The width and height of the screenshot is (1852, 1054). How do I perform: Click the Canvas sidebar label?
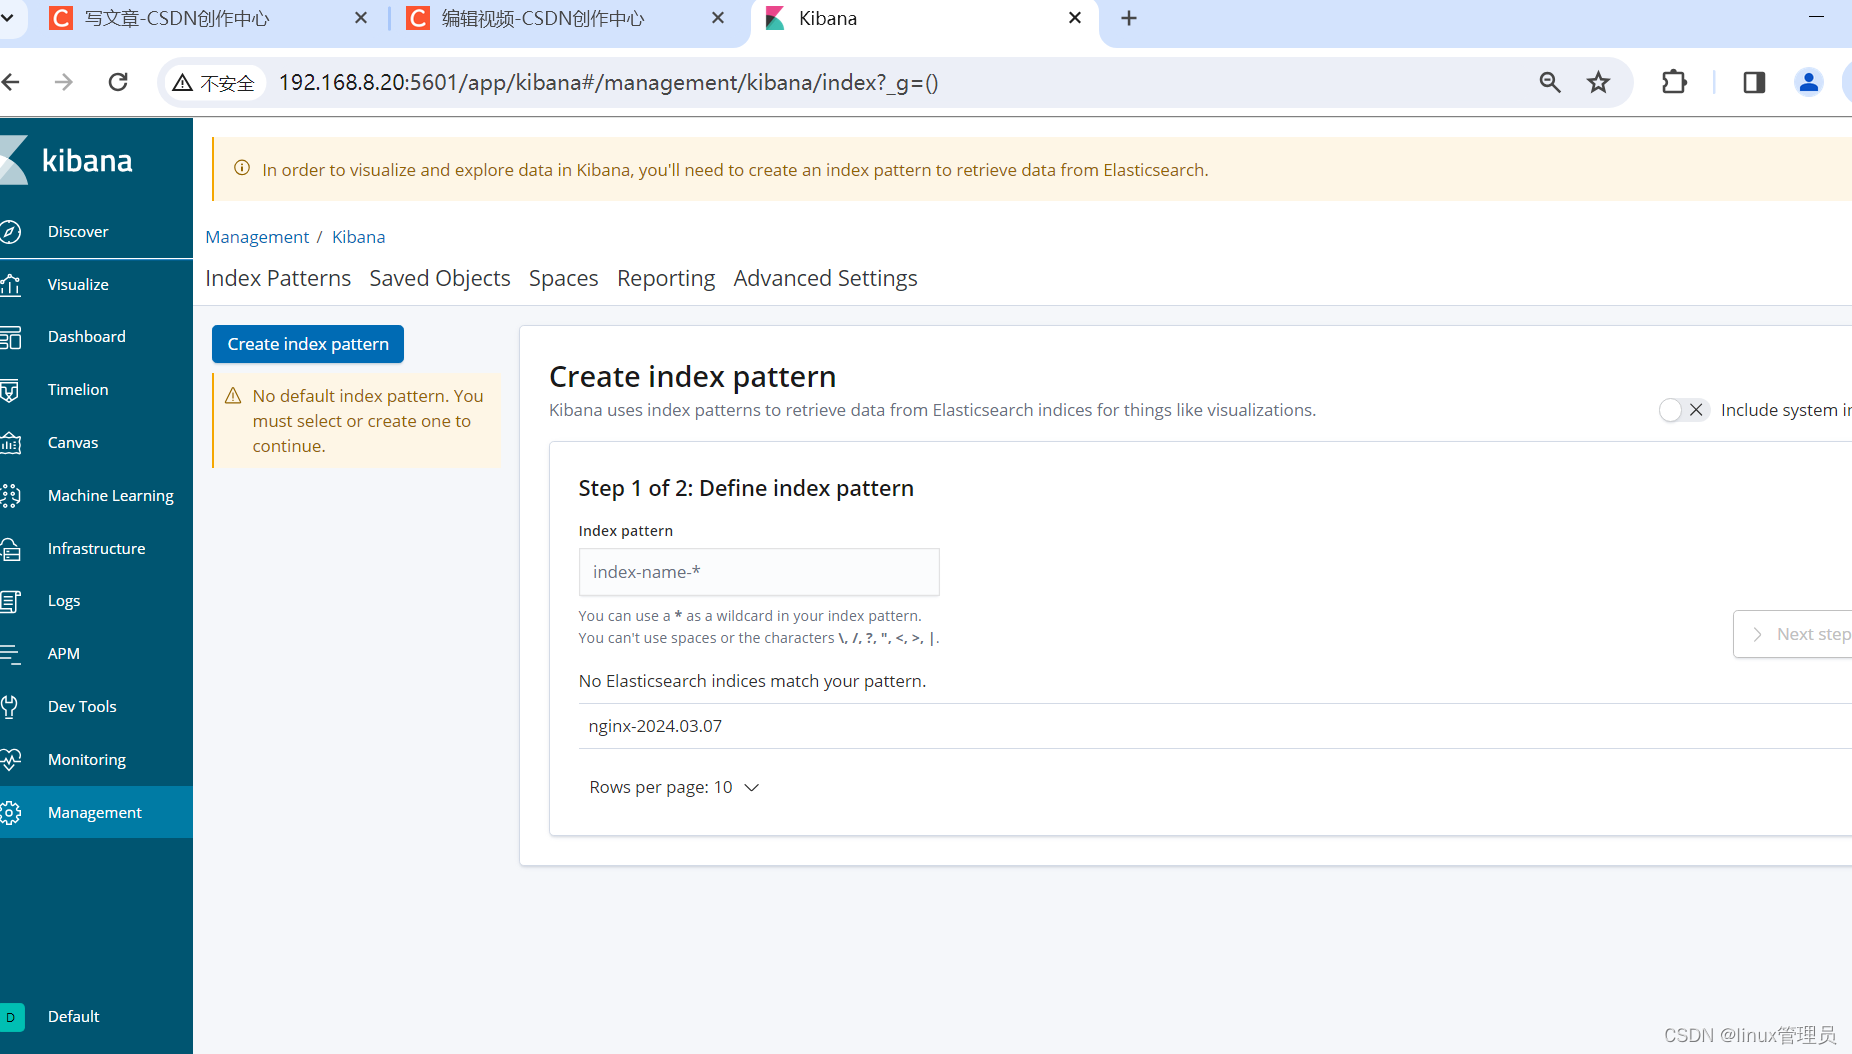(73, 443)
